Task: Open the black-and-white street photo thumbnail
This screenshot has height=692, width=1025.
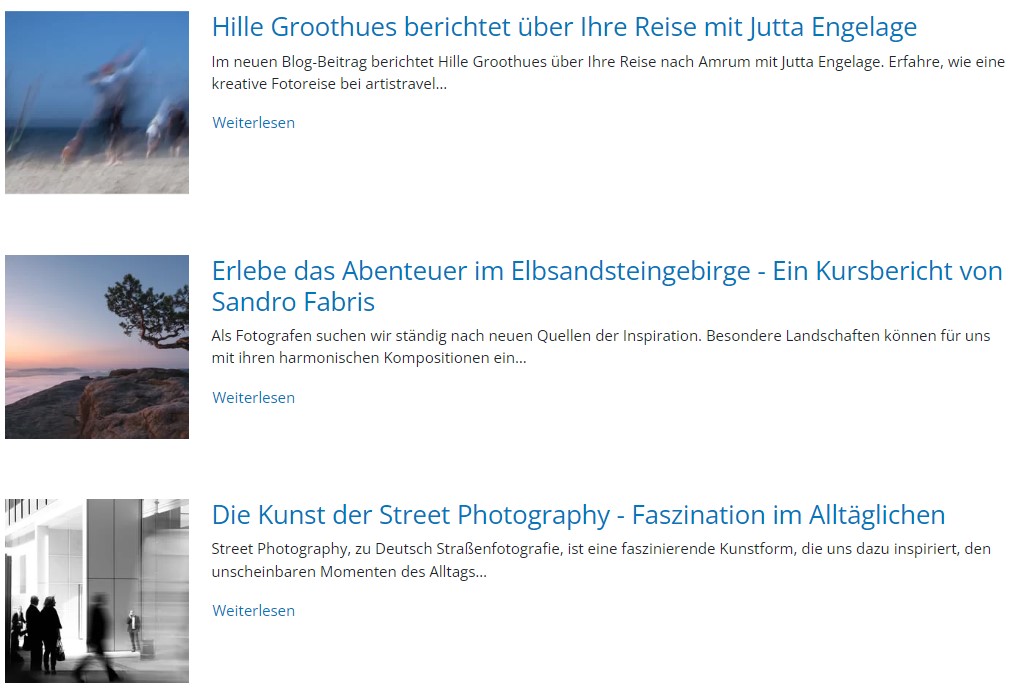Action: pos(97,591)
